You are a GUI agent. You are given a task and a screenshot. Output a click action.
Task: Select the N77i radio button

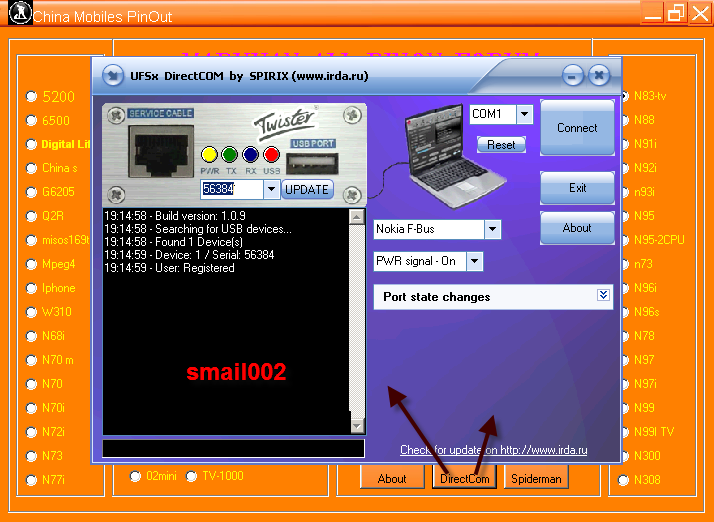[x=31, y=480]
